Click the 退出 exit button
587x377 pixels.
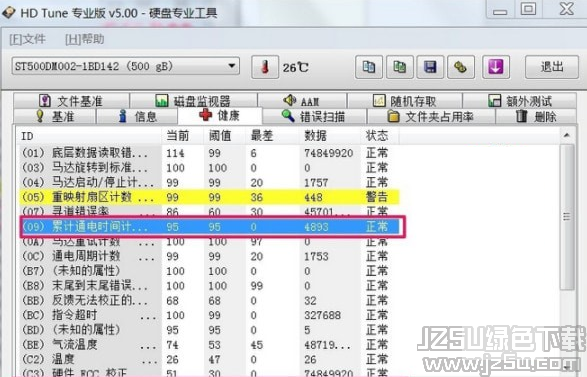[x=552, y=67]
